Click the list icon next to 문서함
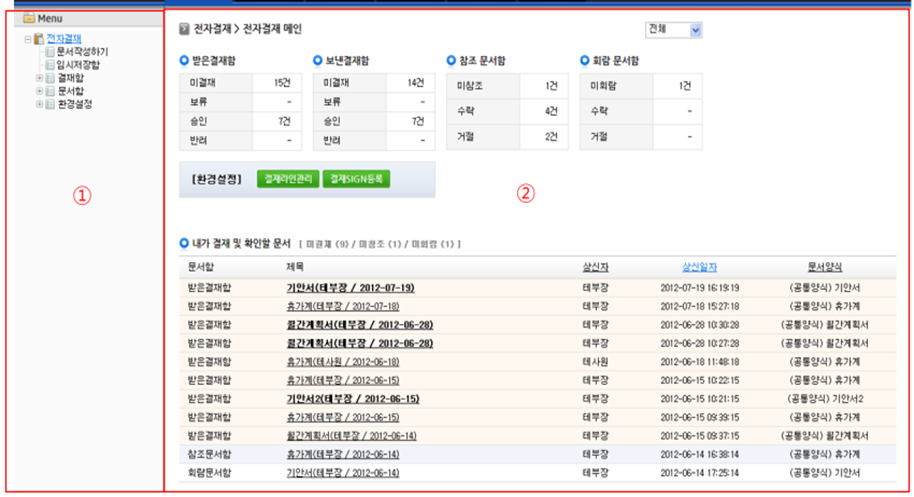 [50, 91]
